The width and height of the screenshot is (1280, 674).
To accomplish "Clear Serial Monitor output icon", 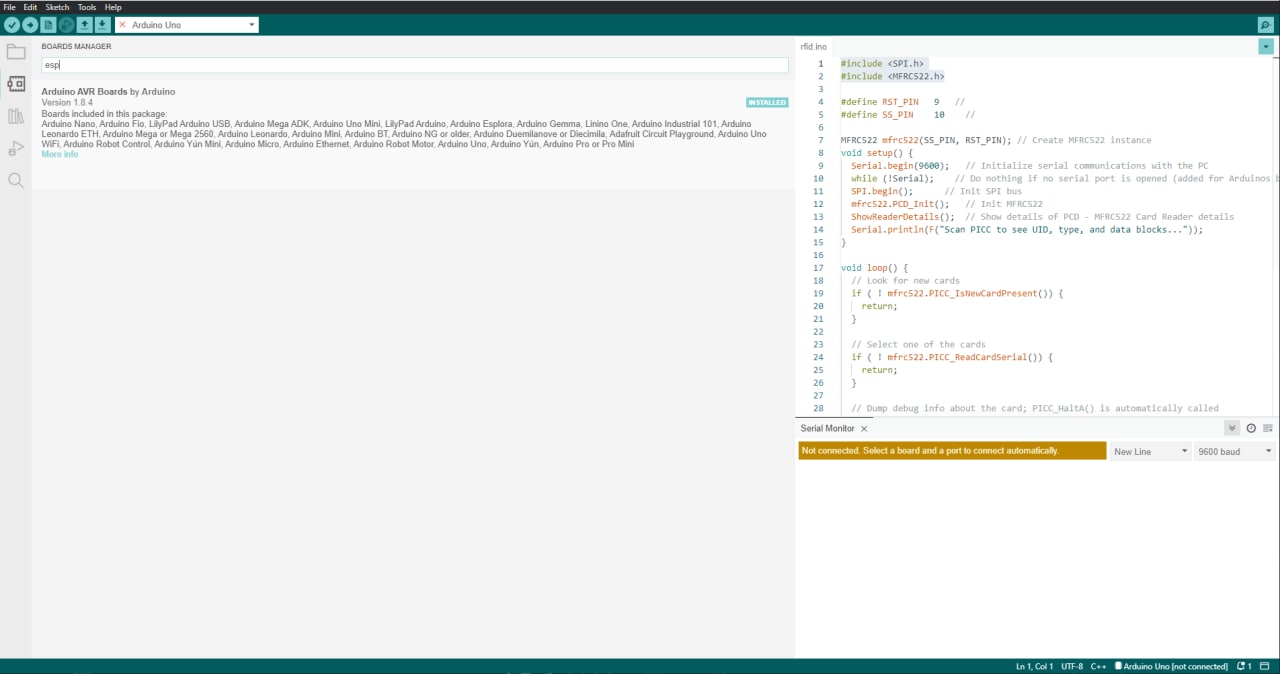I will (x=1268, y=428).
